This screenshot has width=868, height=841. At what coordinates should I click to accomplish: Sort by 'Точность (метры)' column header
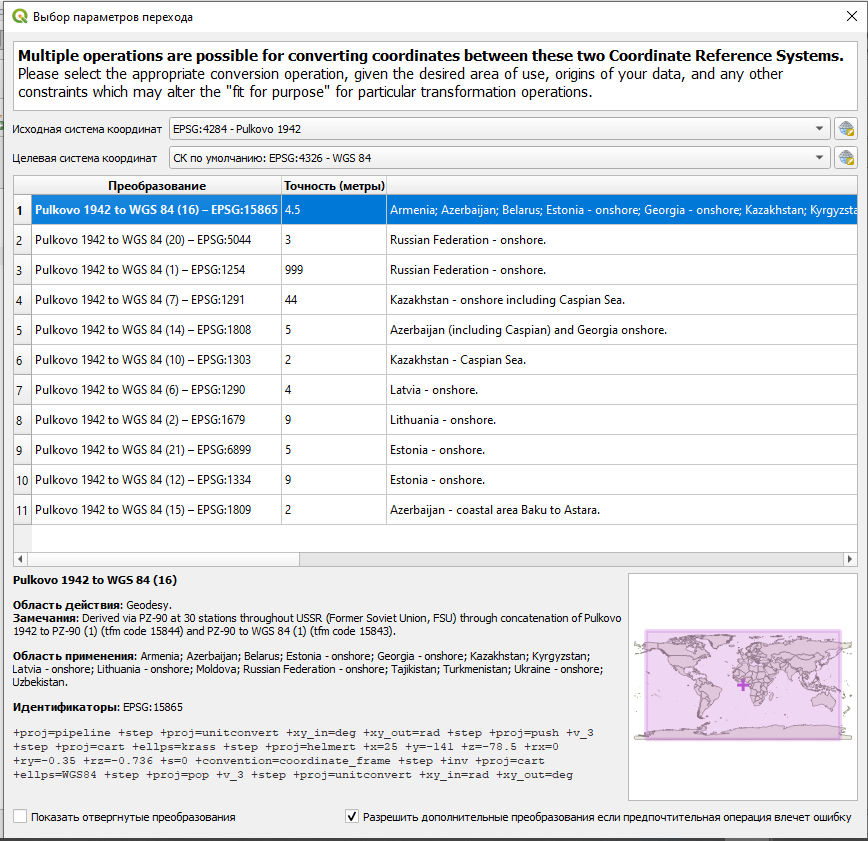333,186
